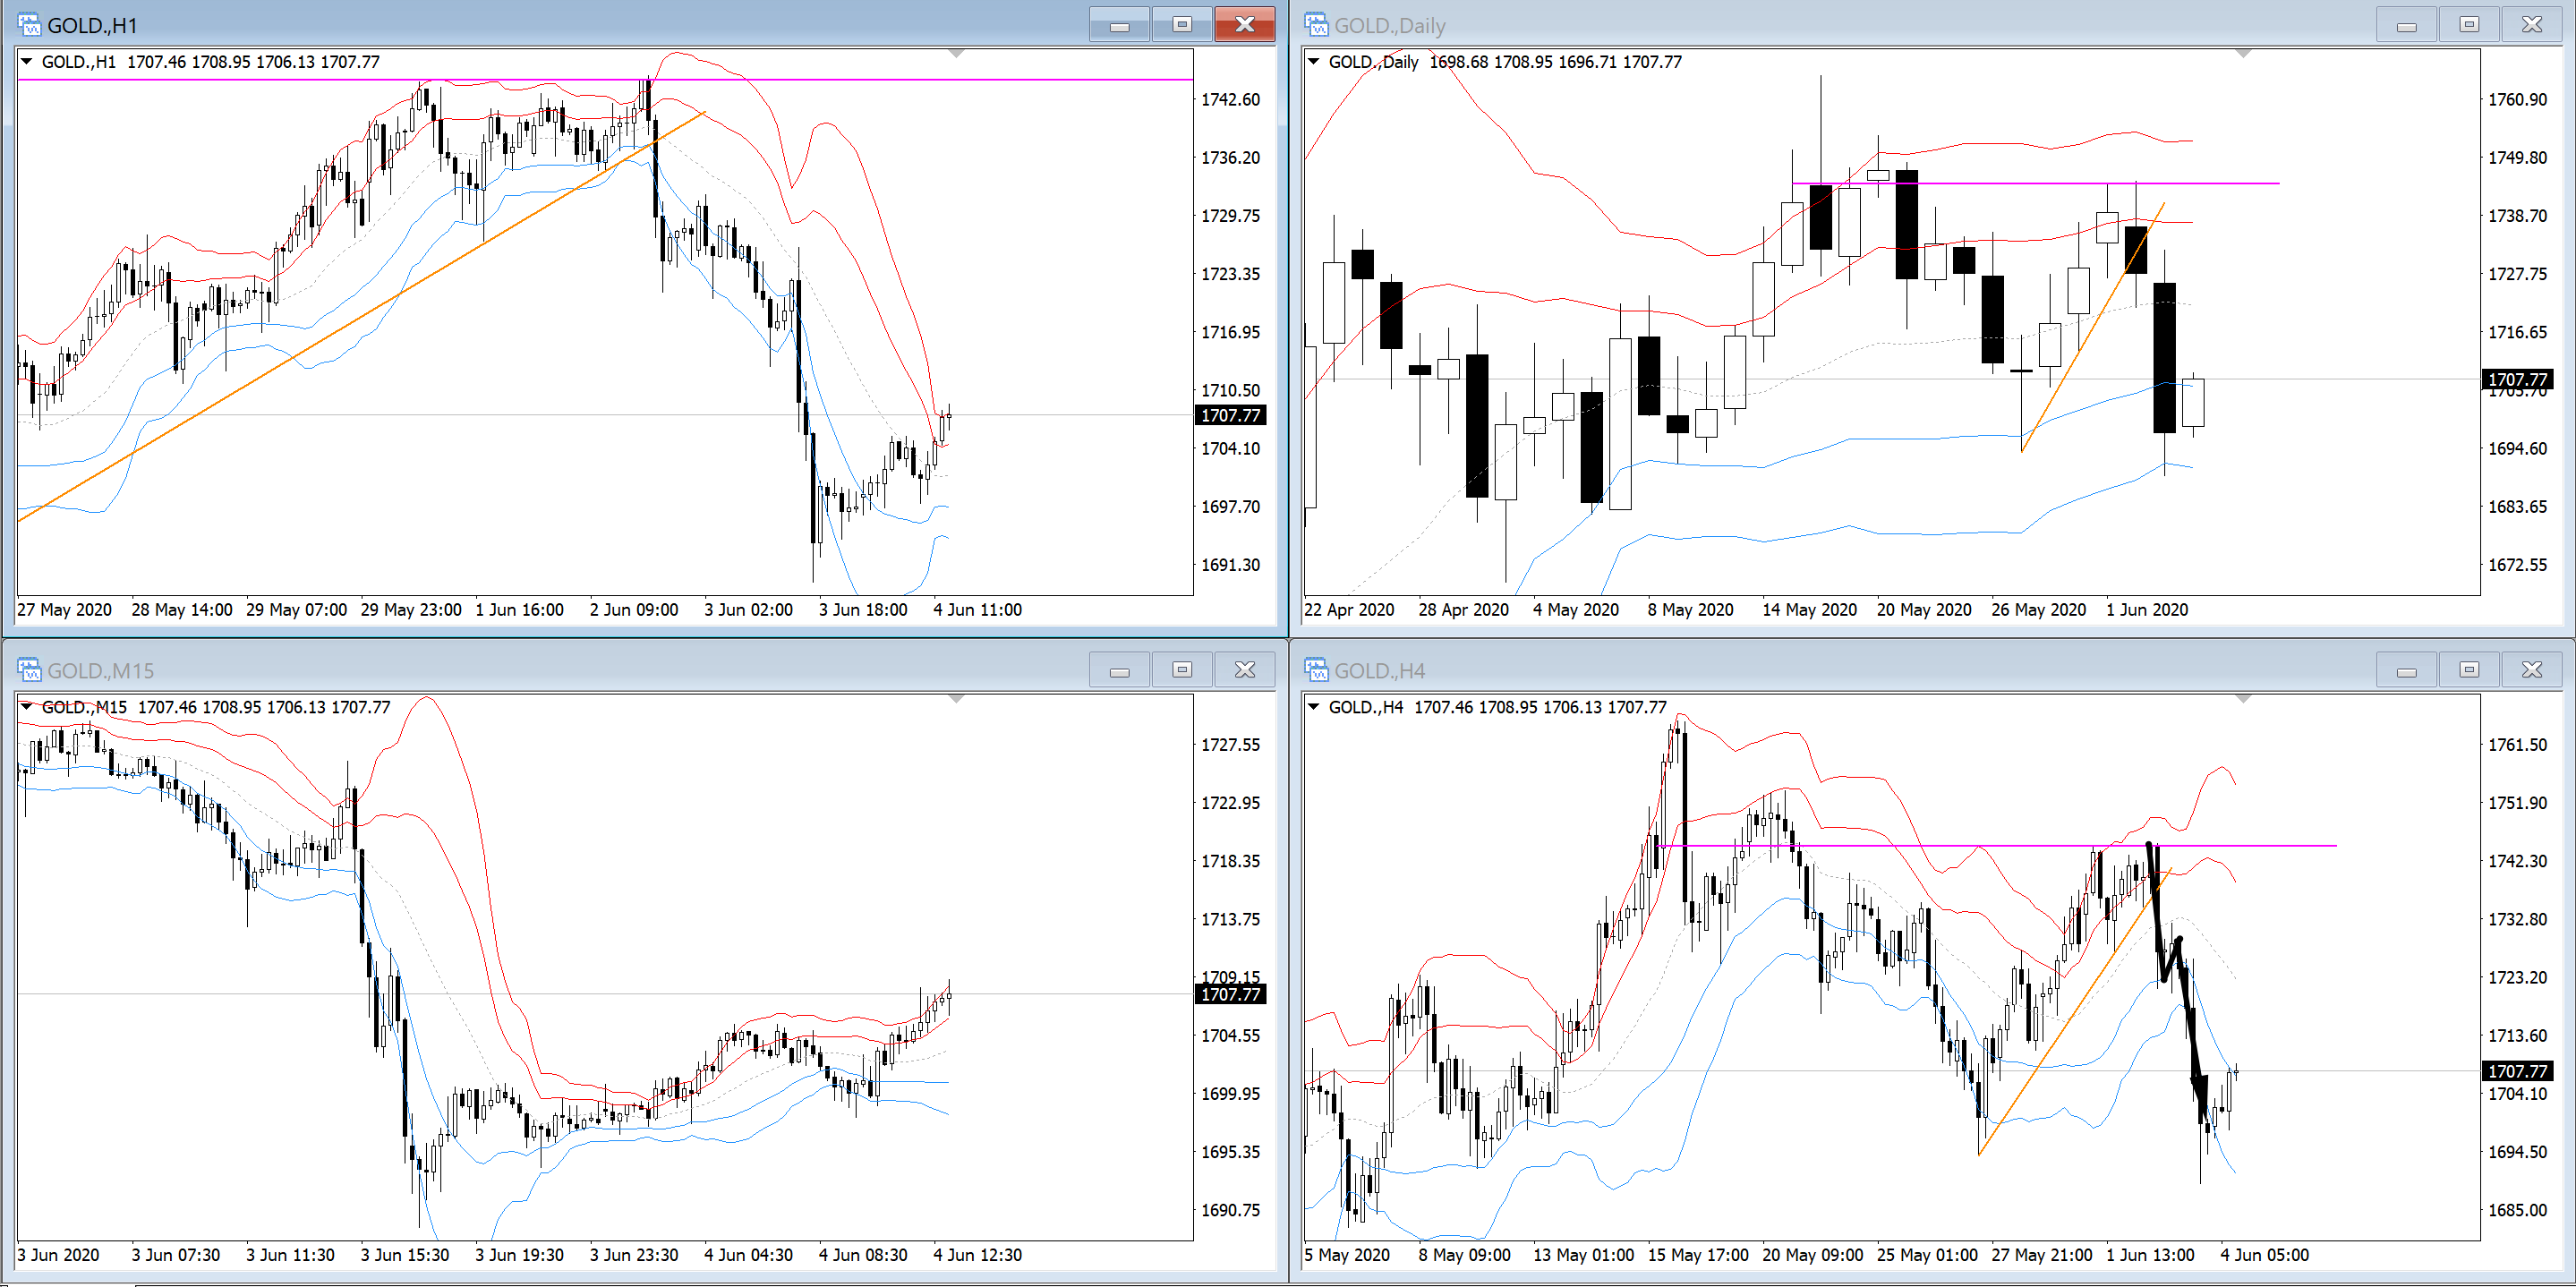Click the 1707.77 price label on H1 chart
Screen dimensions: 2576x1287
click(1230, 415)
